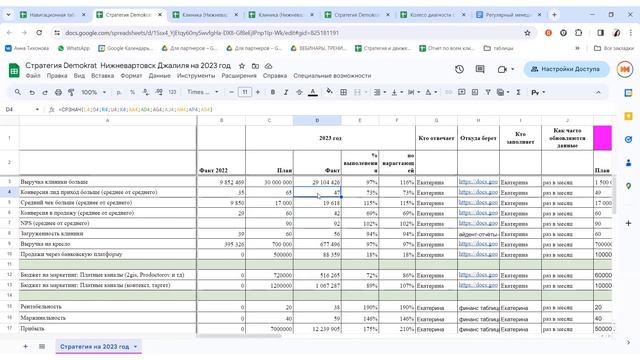Open comments history icon
The image size is (640, 360).
(480, 69)
